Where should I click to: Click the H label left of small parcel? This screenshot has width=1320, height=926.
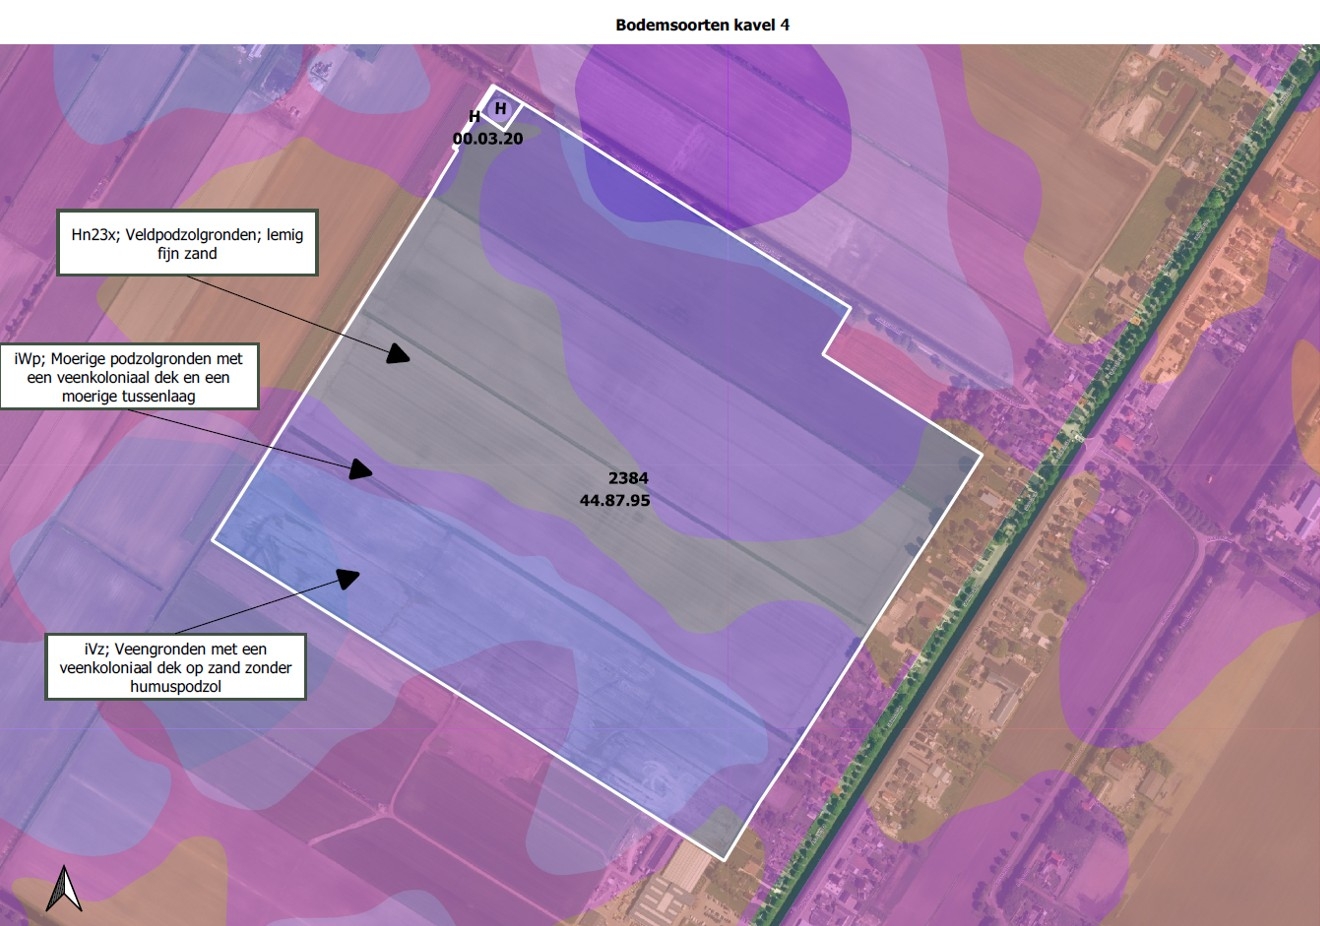(474, 117)
